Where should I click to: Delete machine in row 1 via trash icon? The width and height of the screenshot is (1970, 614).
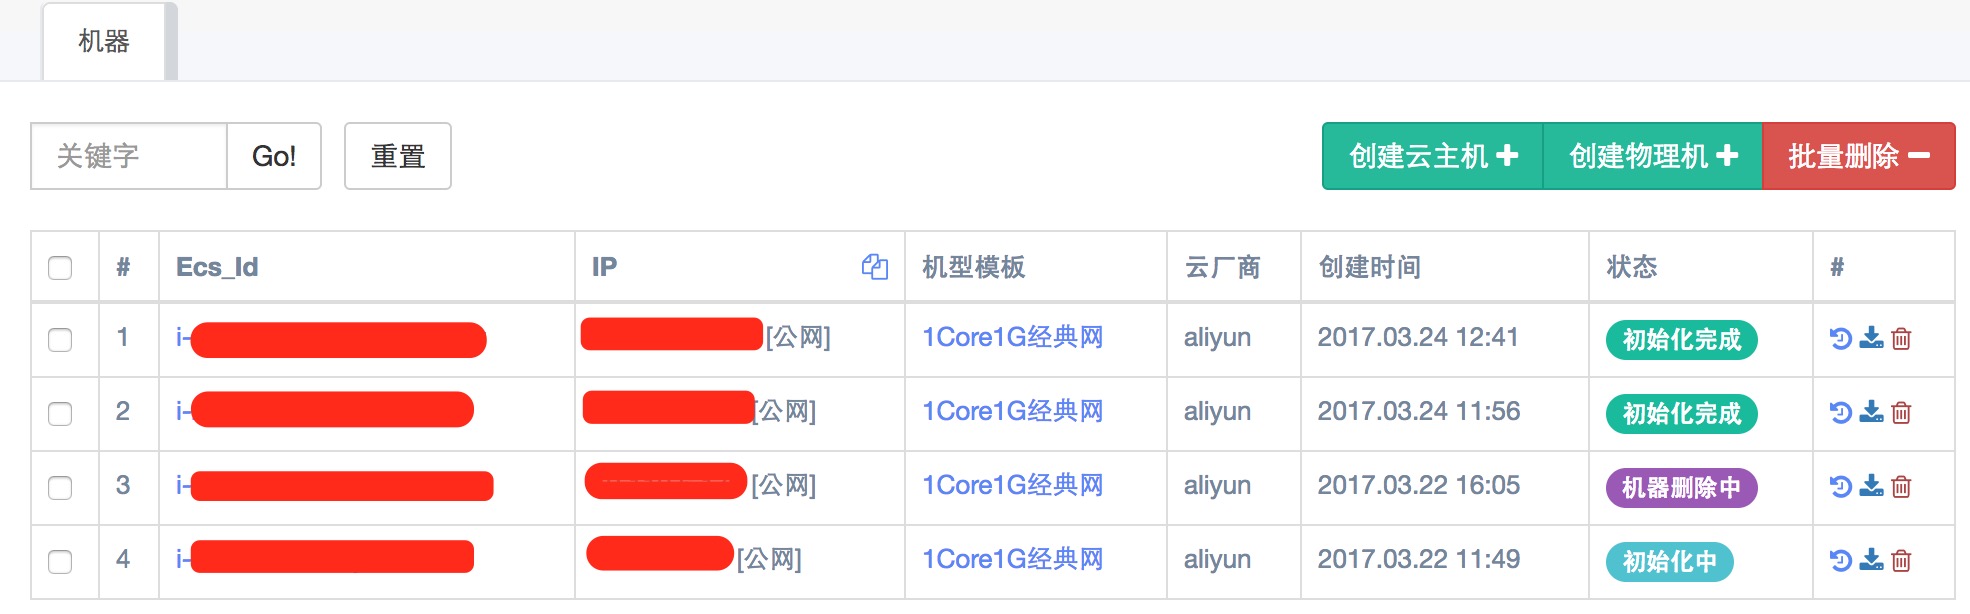point(1901,339)
